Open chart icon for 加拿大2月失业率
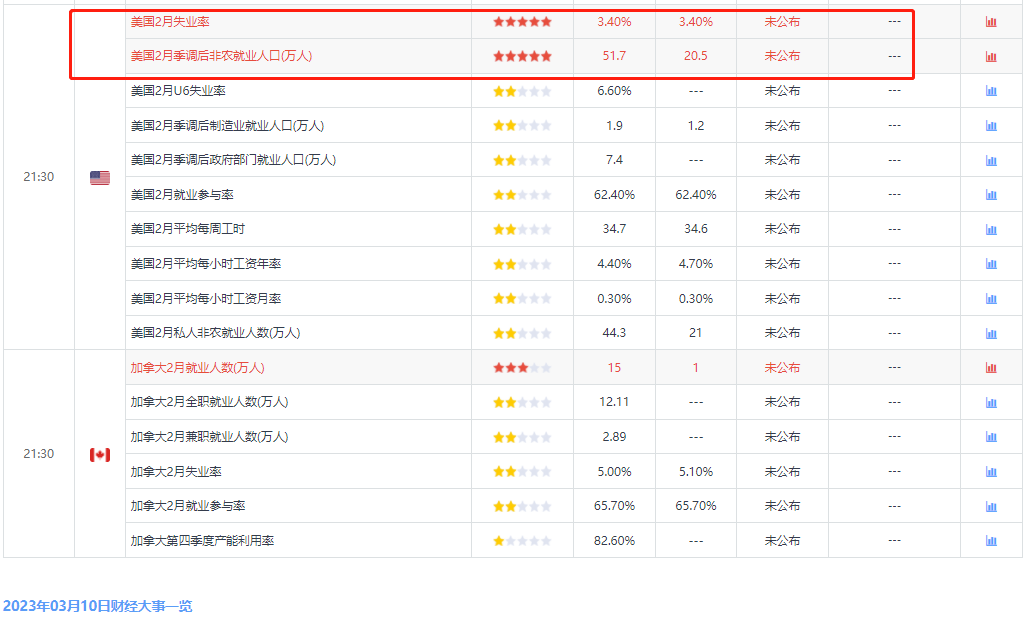 [x=991, y=471]
